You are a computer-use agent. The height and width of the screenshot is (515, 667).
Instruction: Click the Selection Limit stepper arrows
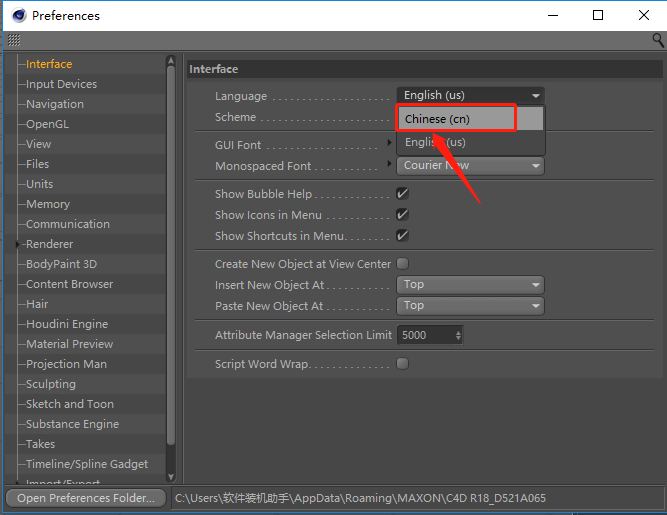(458, 335)
